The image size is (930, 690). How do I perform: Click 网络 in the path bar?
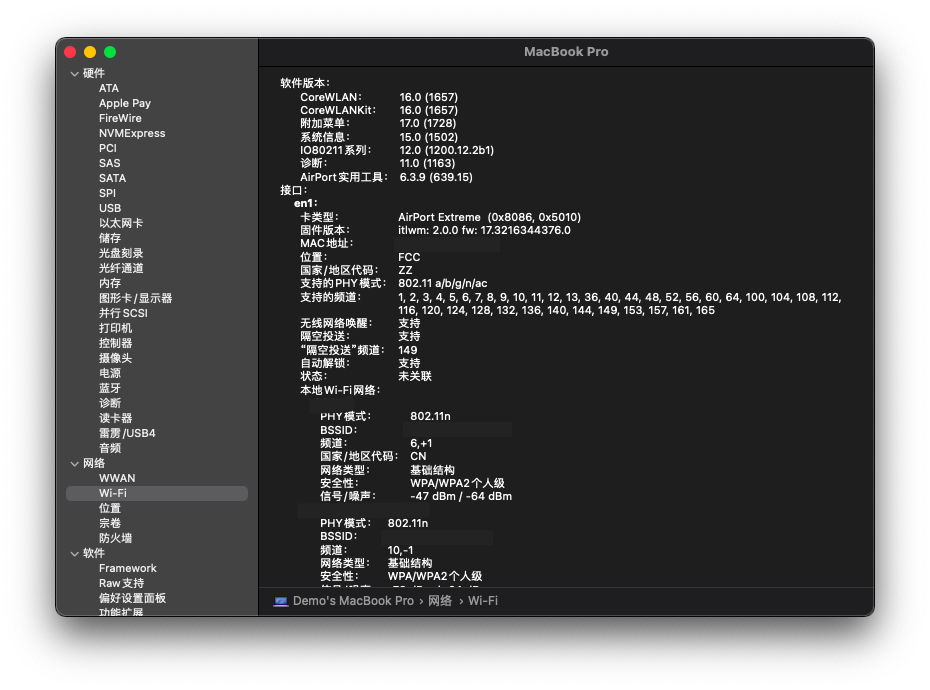439,601
